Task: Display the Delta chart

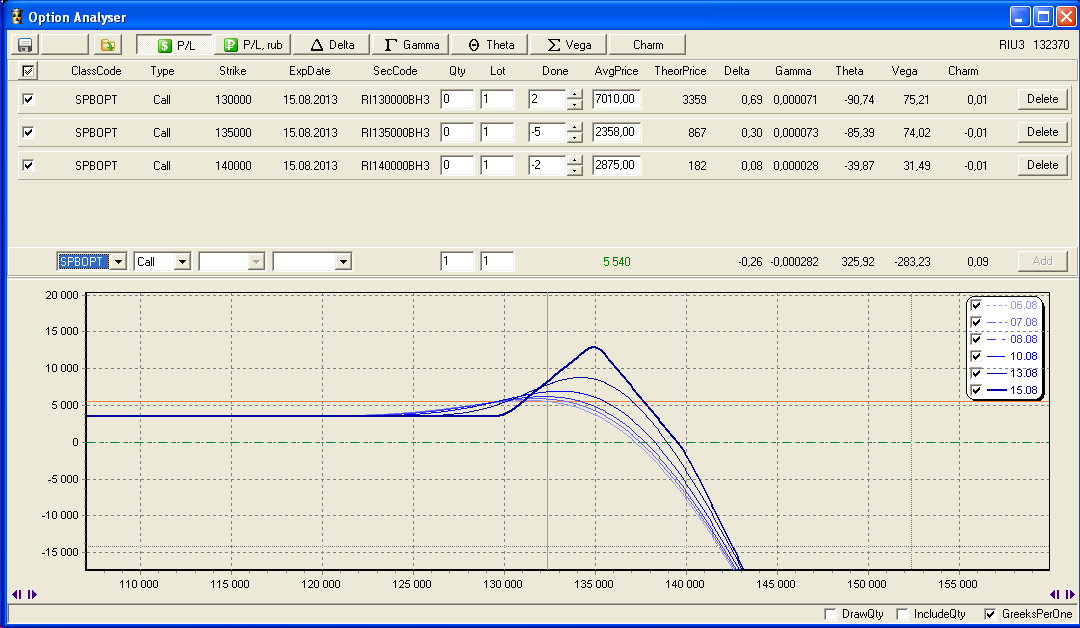Action: pos(332,45)
